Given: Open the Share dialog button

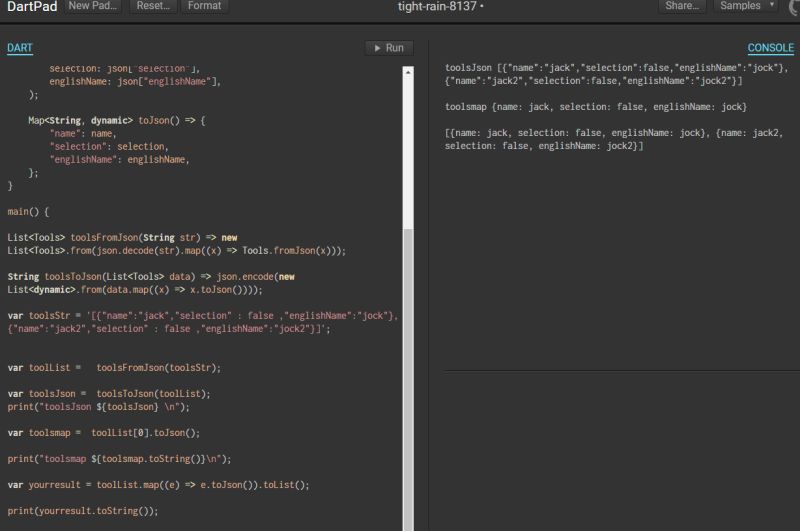Looking at the screenshot, I should [682, 6].
